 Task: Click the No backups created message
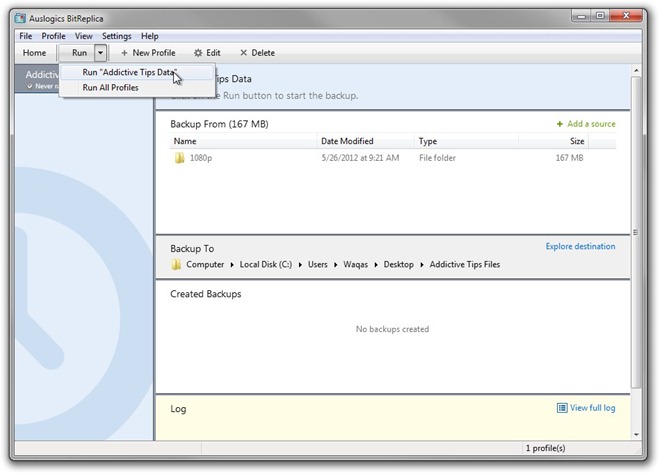pos(392,329)
